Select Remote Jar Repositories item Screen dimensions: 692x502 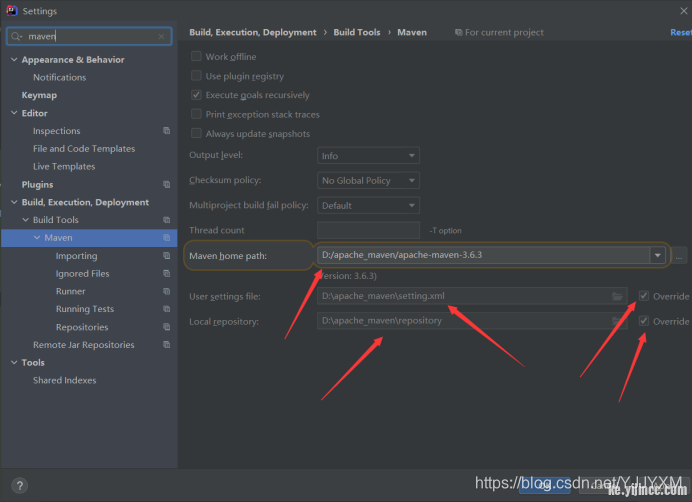pyautogui.click(x=83, y=345)
